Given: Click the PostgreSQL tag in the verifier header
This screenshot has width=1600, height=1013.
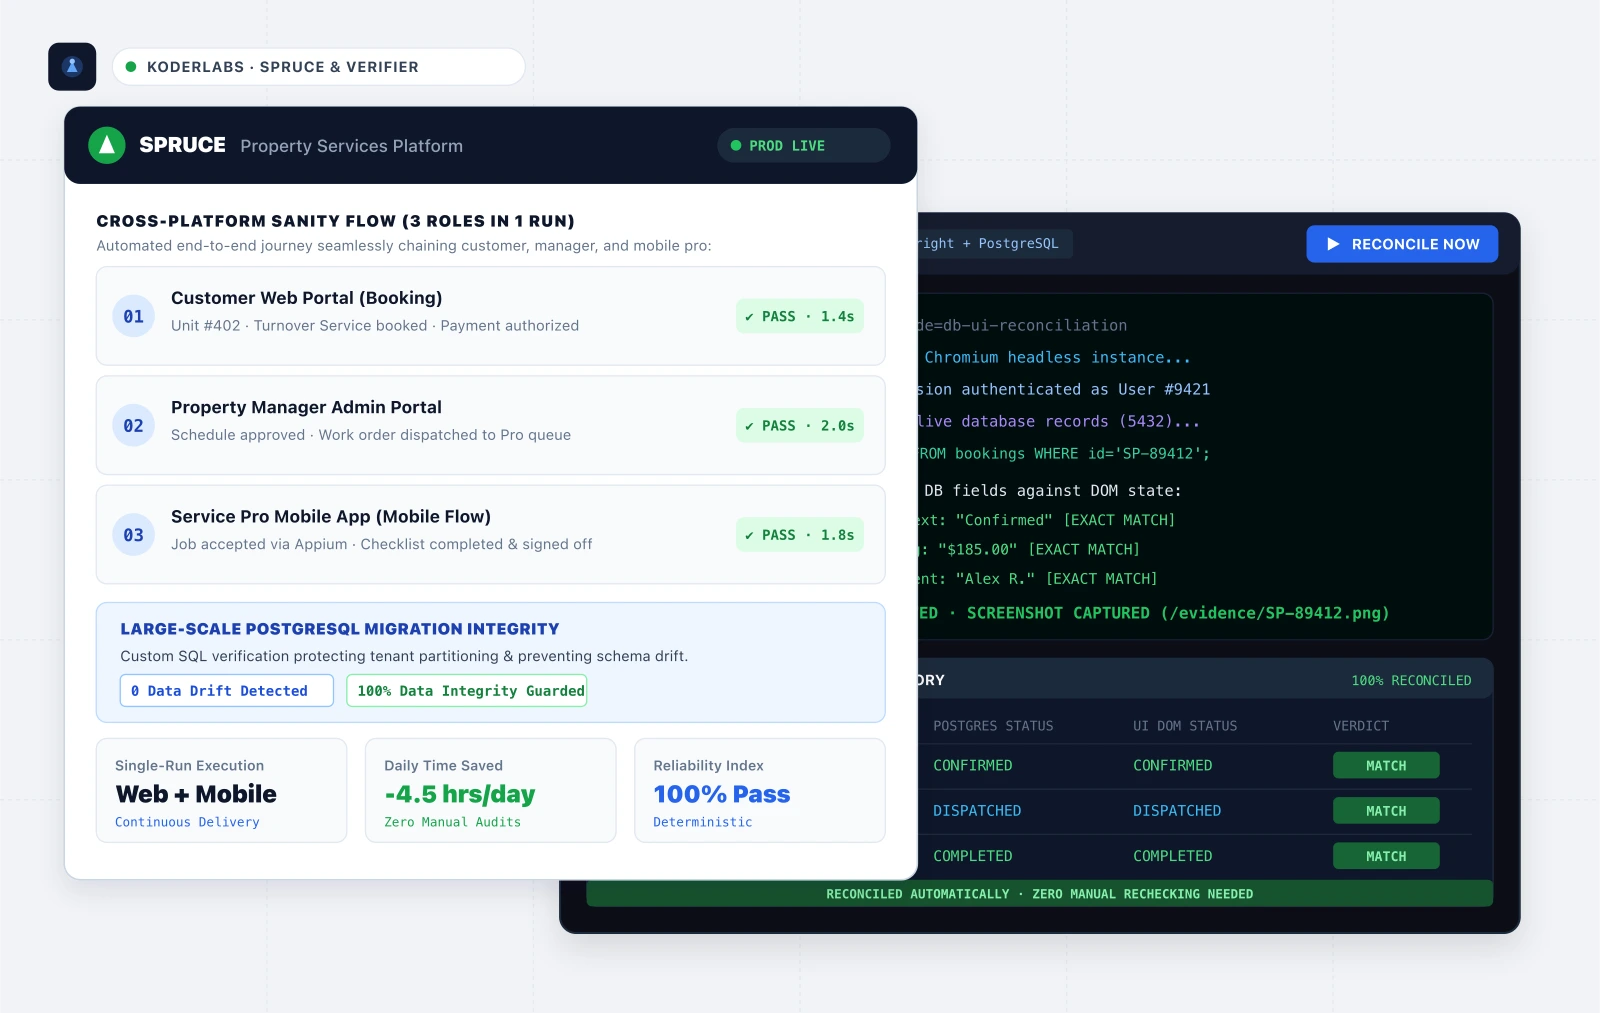Looking at the screenshot, I should coord(994,244).
